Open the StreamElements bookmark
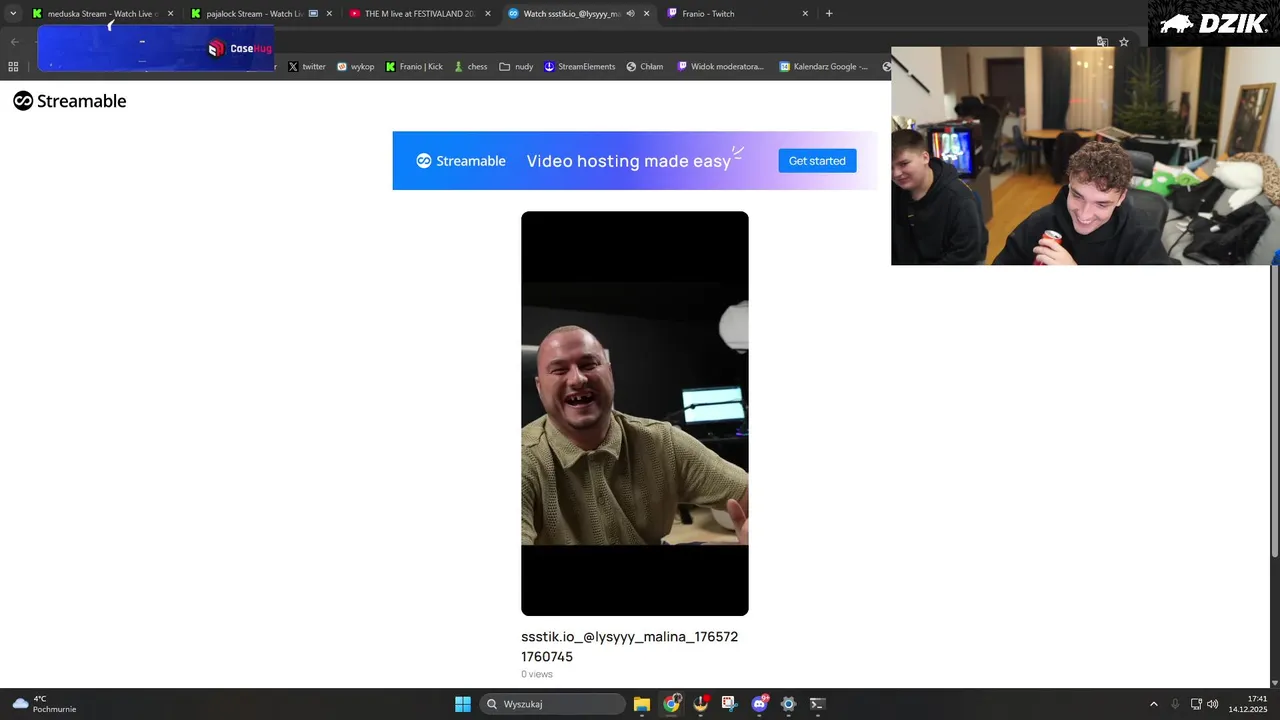Viewport: 1280px width, 720px height. pos(580,67)
